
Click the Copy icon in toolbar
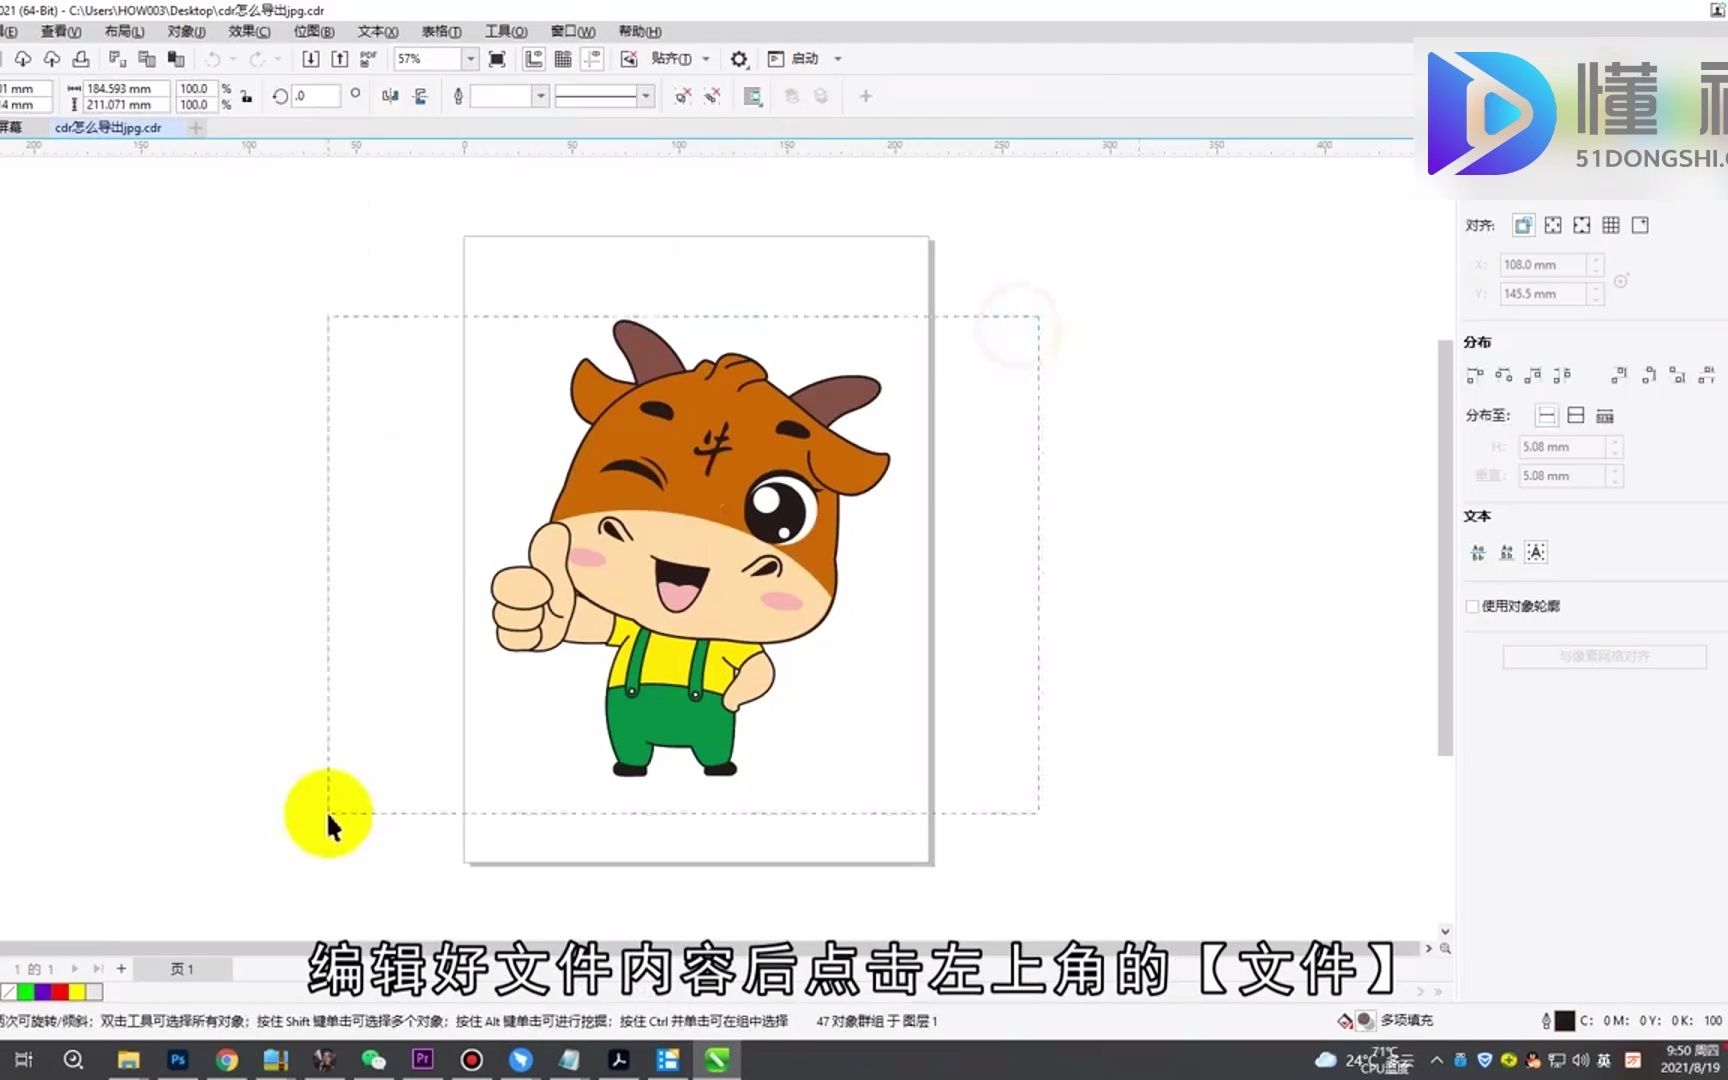click(147, 59)
